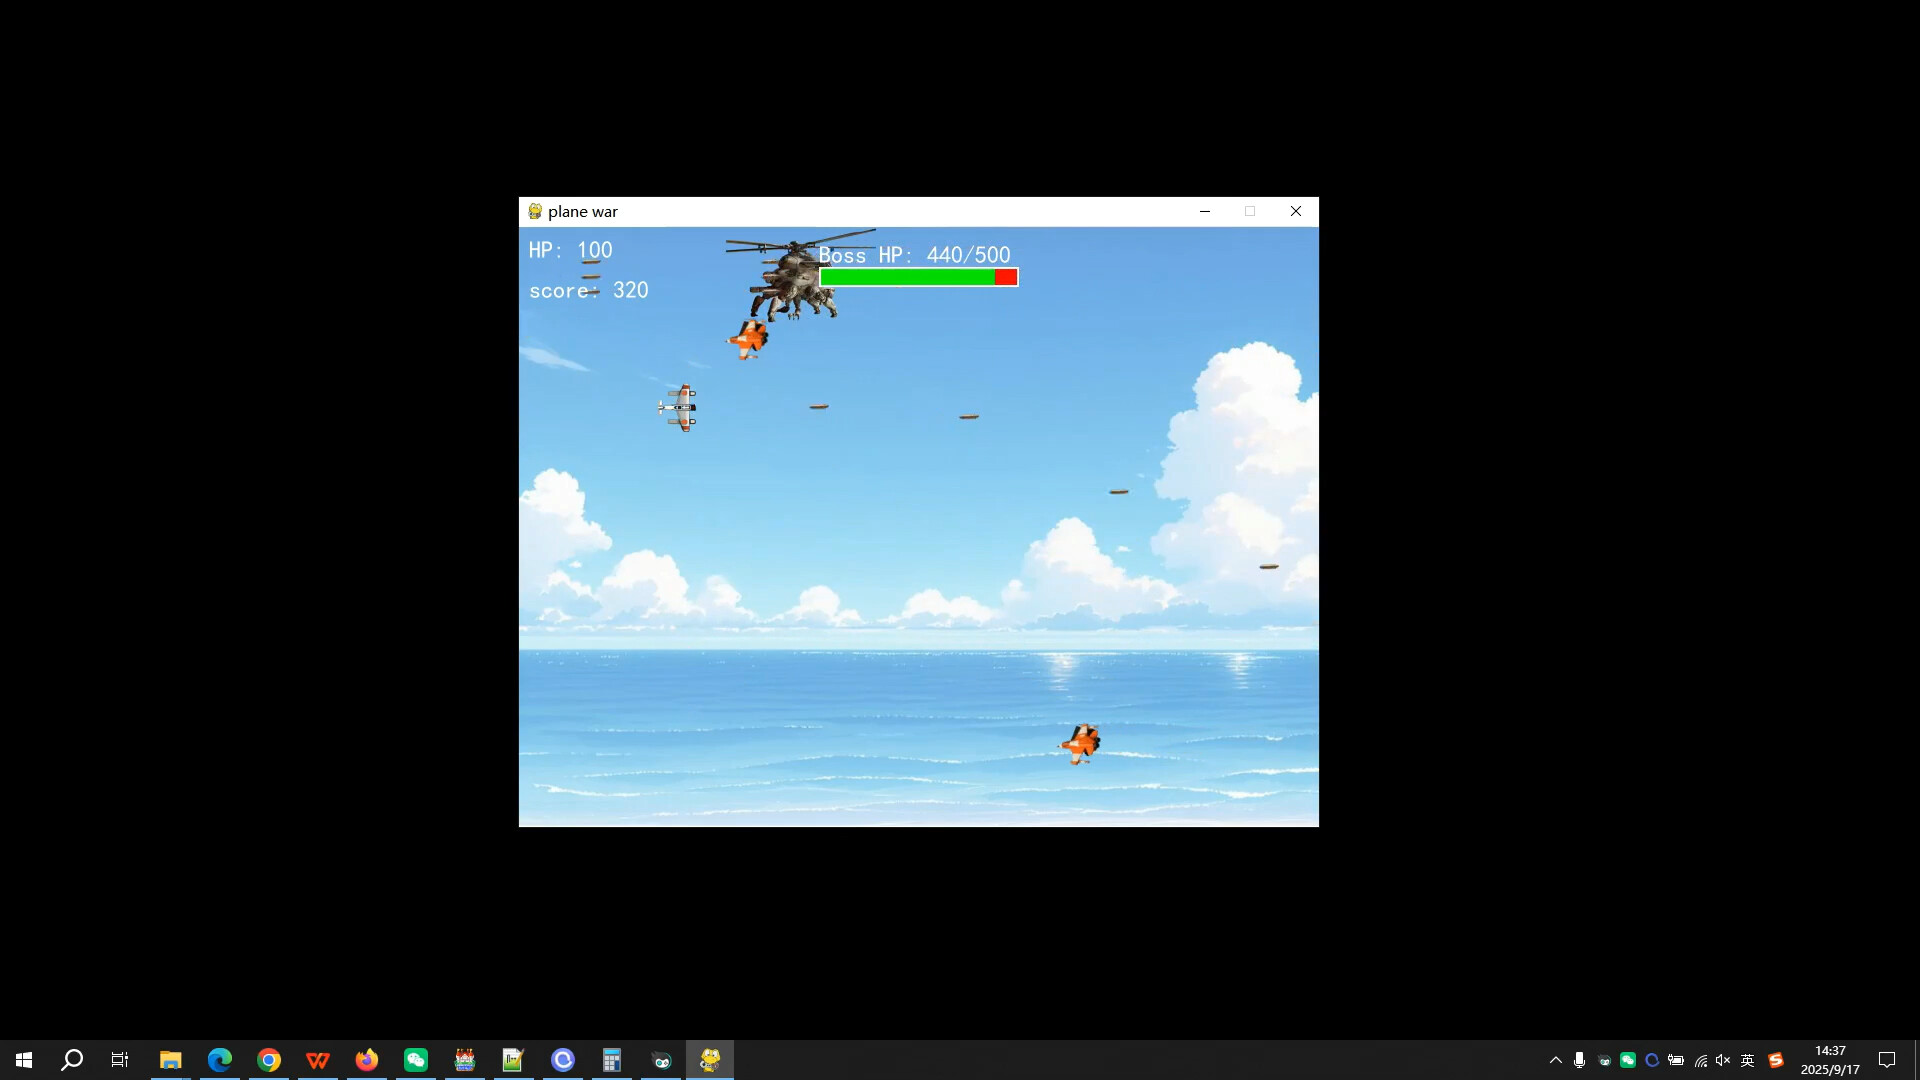Viewport: 1920px width, 1080px height.
Task: Open File Explorer from the taskbar
Action: point(171,1060)
